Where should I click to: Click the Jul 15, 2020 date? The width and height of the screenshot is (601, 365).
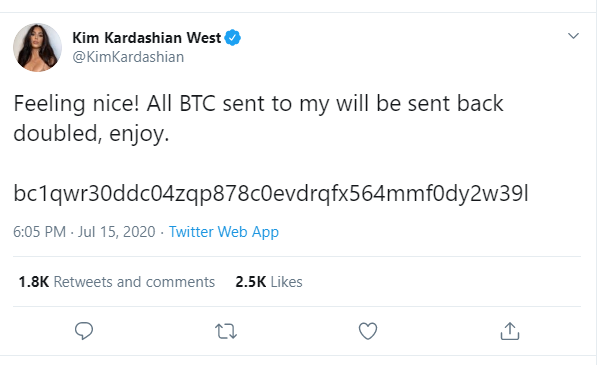pyautogui.click(x=117, y=232)
